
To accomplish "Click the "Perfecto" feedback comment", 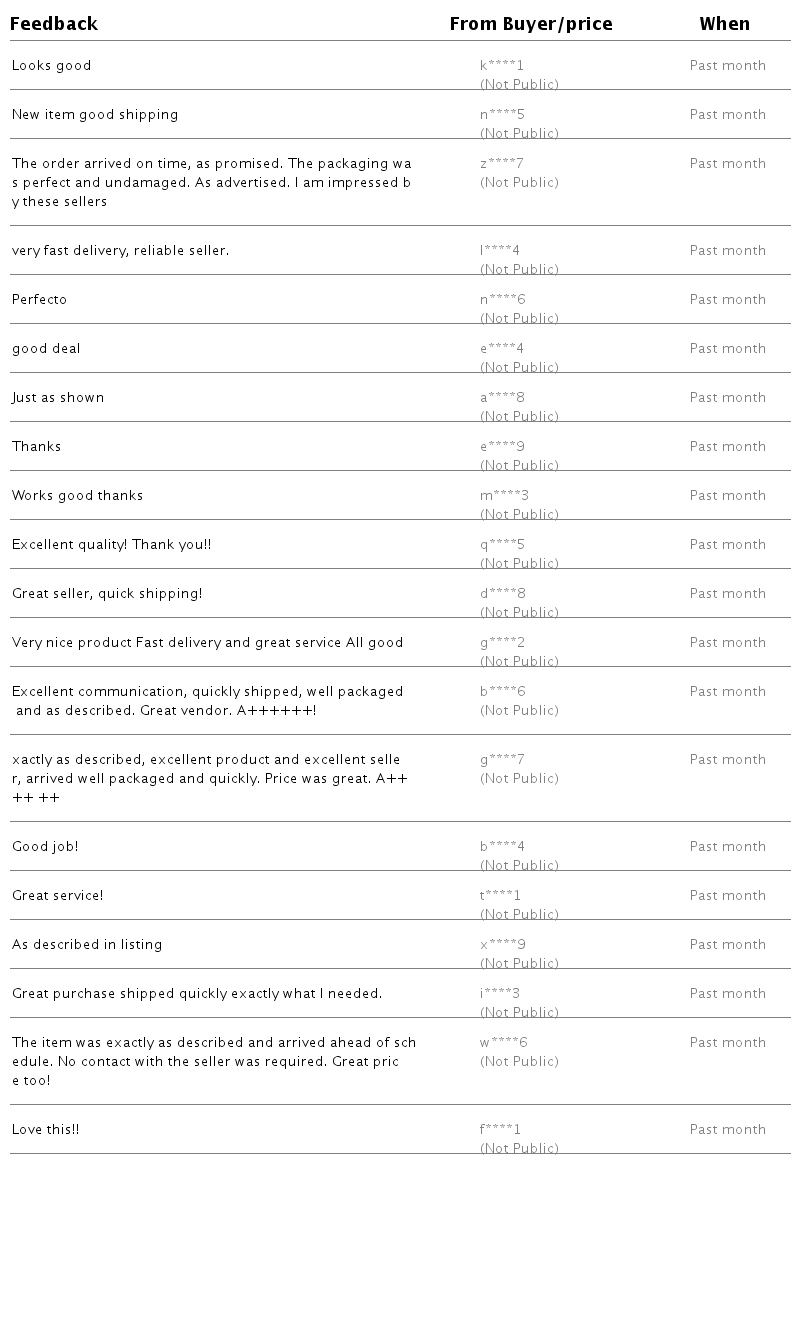I will click(40, 300).
